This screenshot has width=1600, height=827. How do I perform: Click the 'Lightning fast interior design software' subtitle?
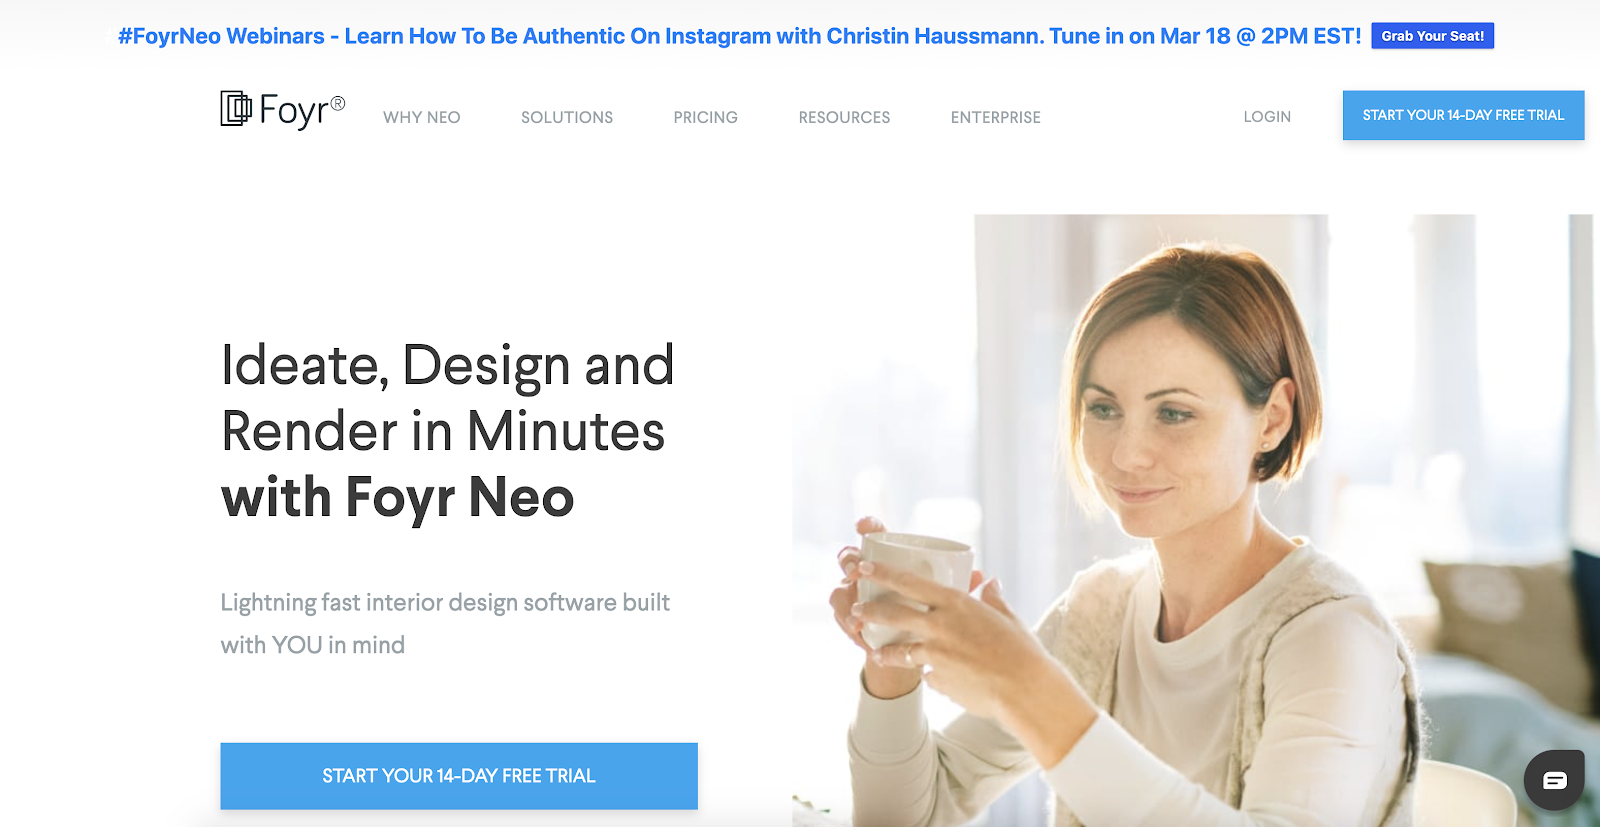pos(445,602)
